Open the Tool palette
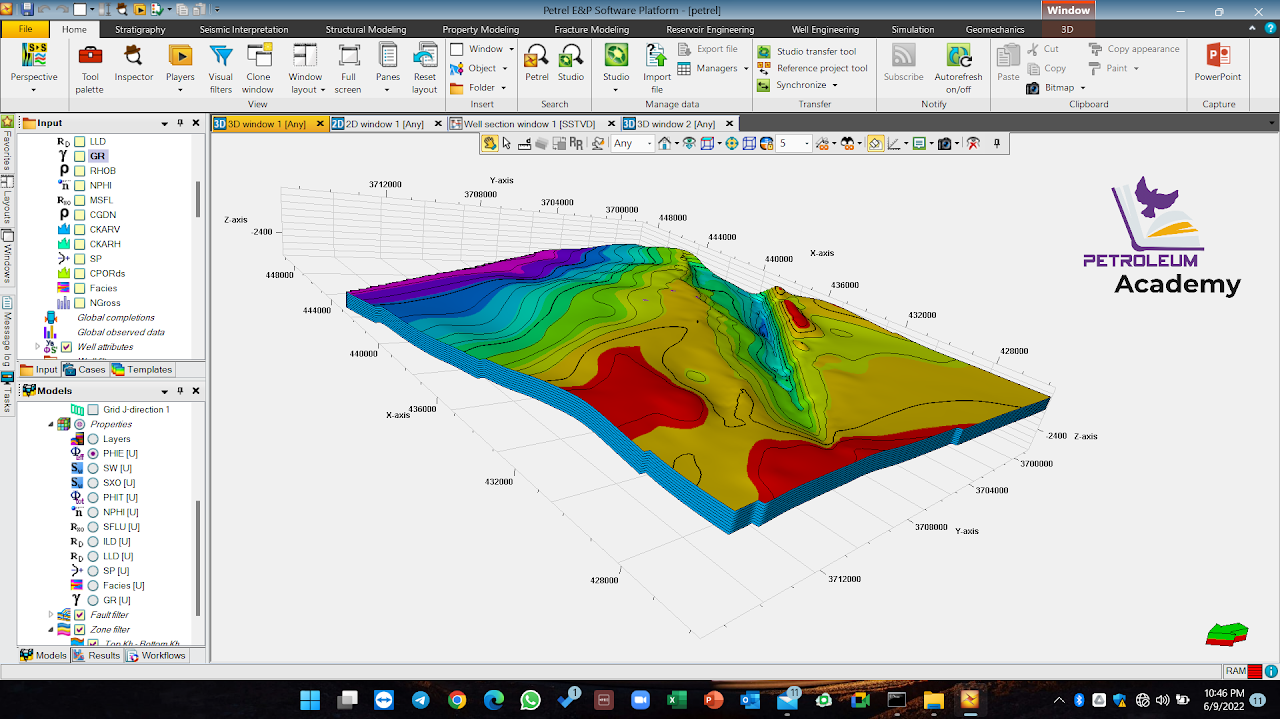 (x=90, y=68)
